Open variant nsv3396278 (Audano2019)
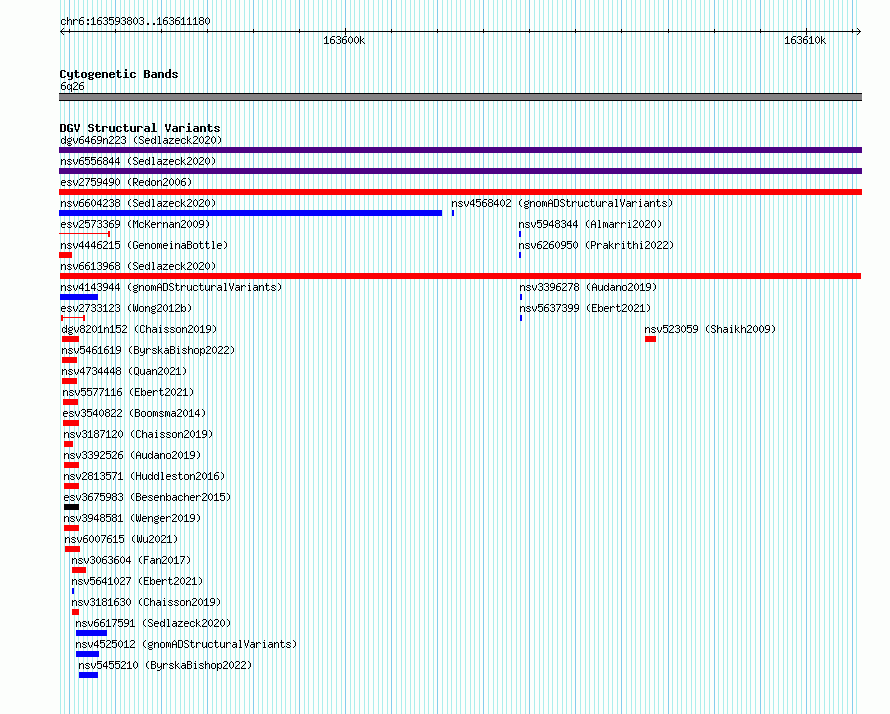Viewport: 890px width, 714px height. point(588,287)
